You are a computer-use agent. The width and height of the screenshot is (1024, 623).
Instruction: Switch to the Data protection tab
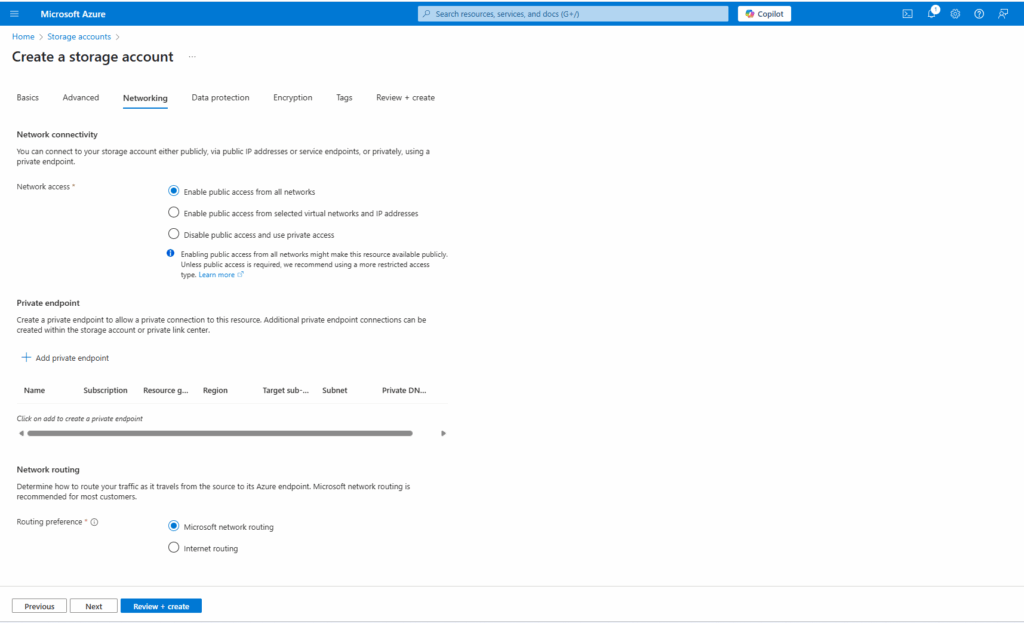coord(220,98)
